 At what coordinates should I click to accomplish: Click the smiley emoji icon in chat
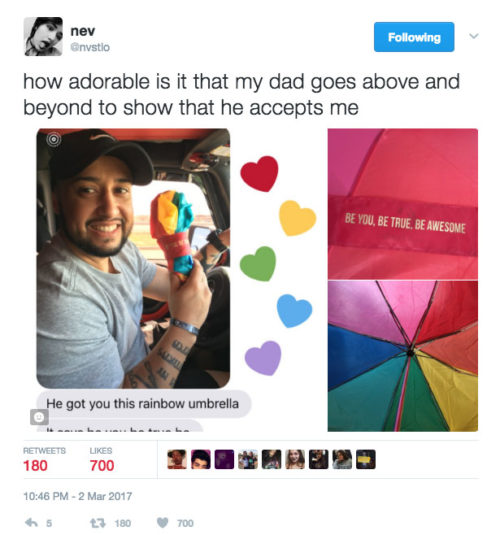[39, 417]
